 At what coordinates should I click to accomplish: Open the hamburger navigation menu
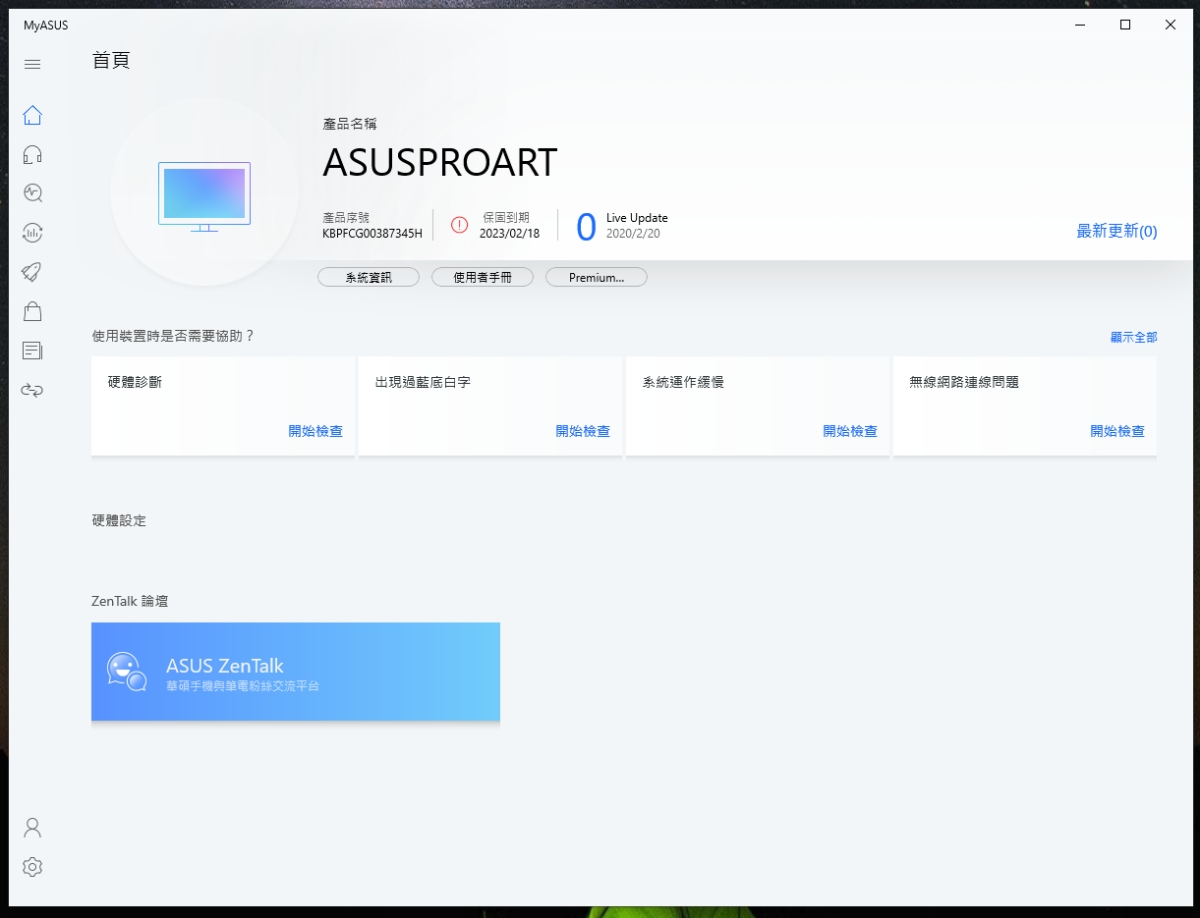32,64
